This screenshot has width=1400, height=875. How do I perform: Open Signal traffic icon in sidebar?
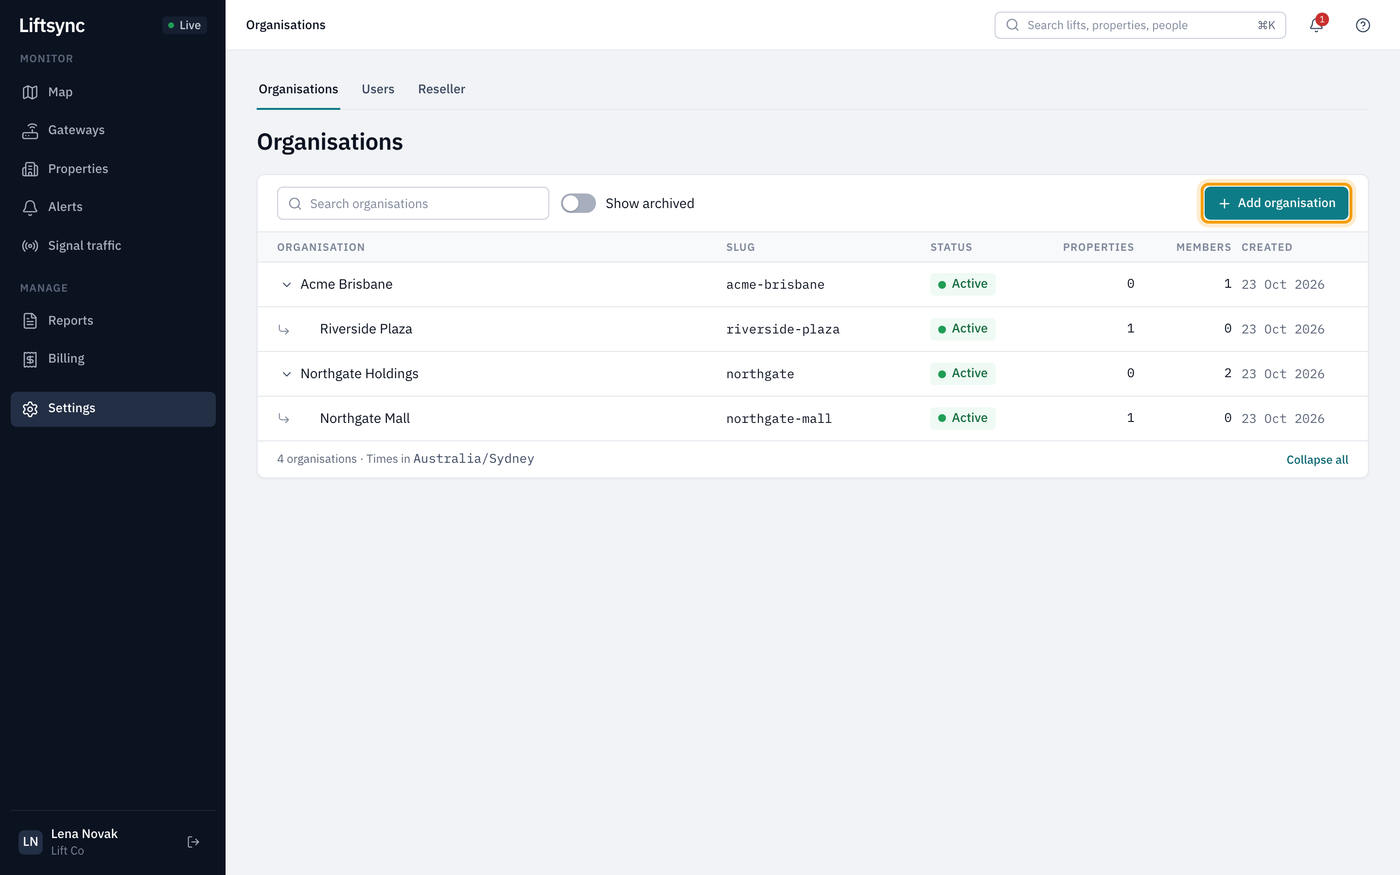(x=30, y=246)
